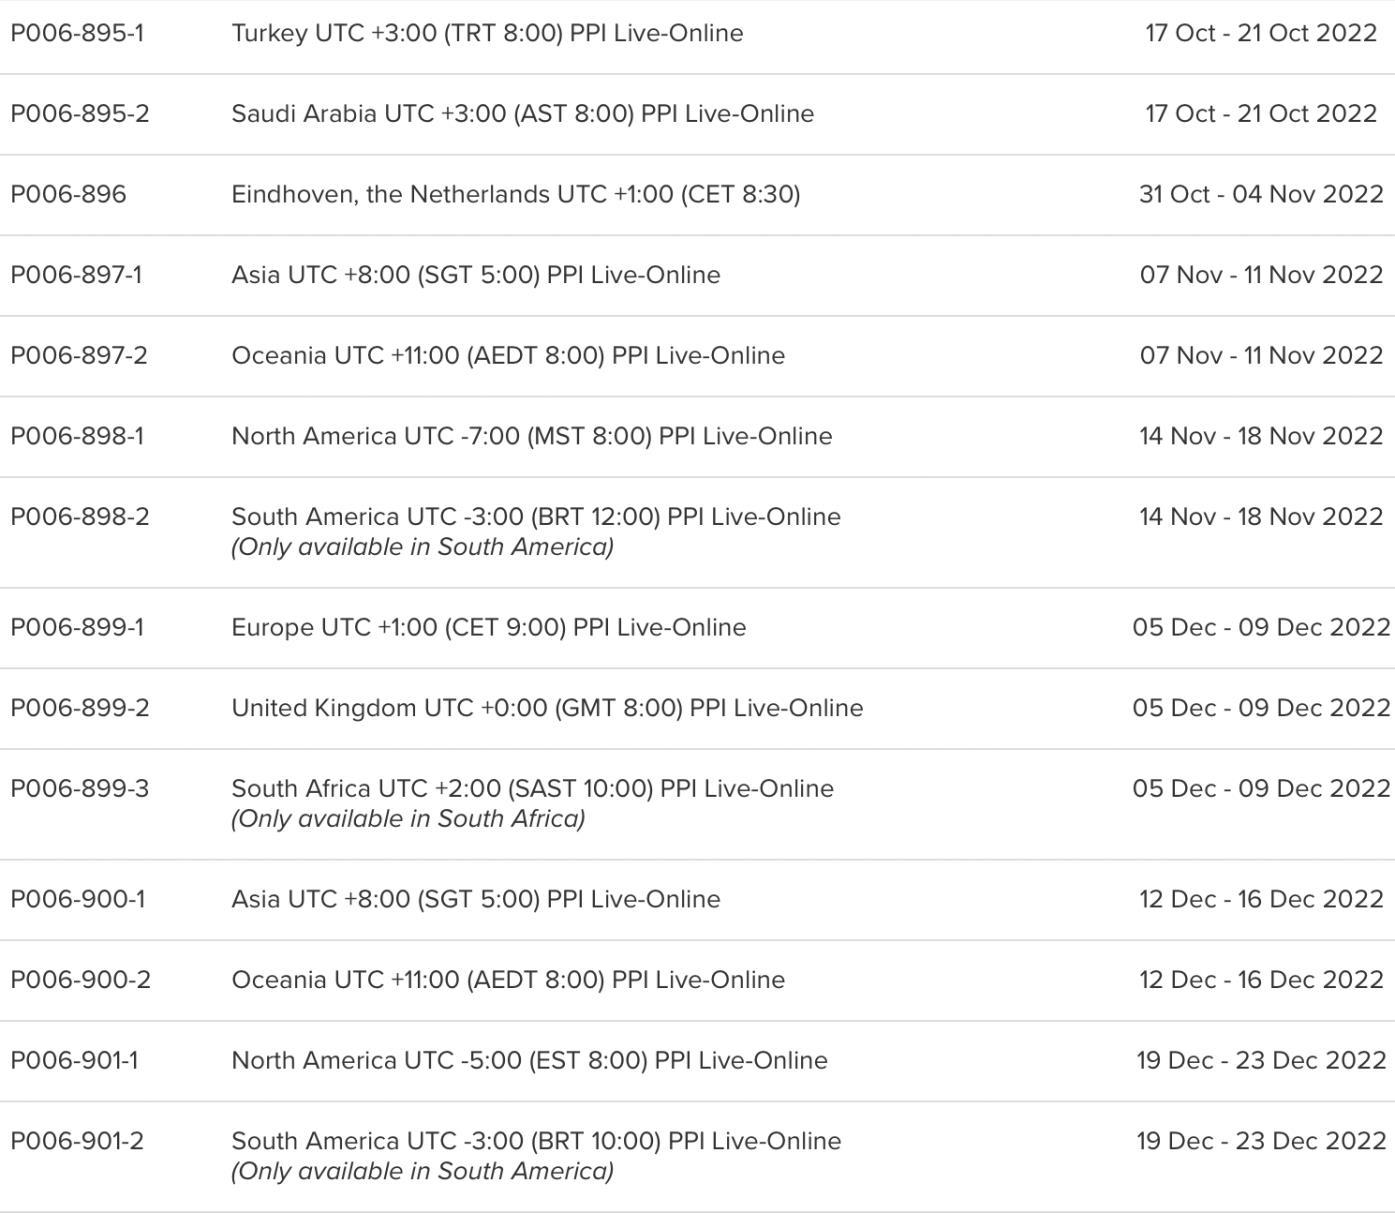Select course code P006-898-2

point(80,517)
